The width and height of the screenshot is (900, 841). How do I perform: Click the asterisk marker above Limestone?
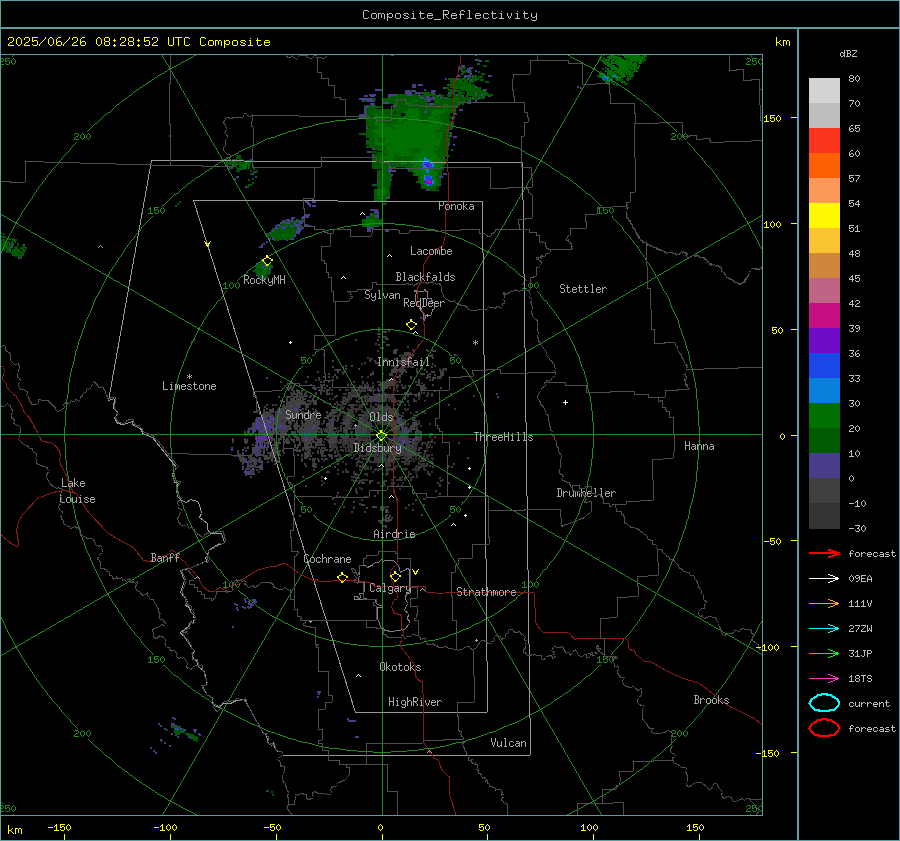pos(189,377)
